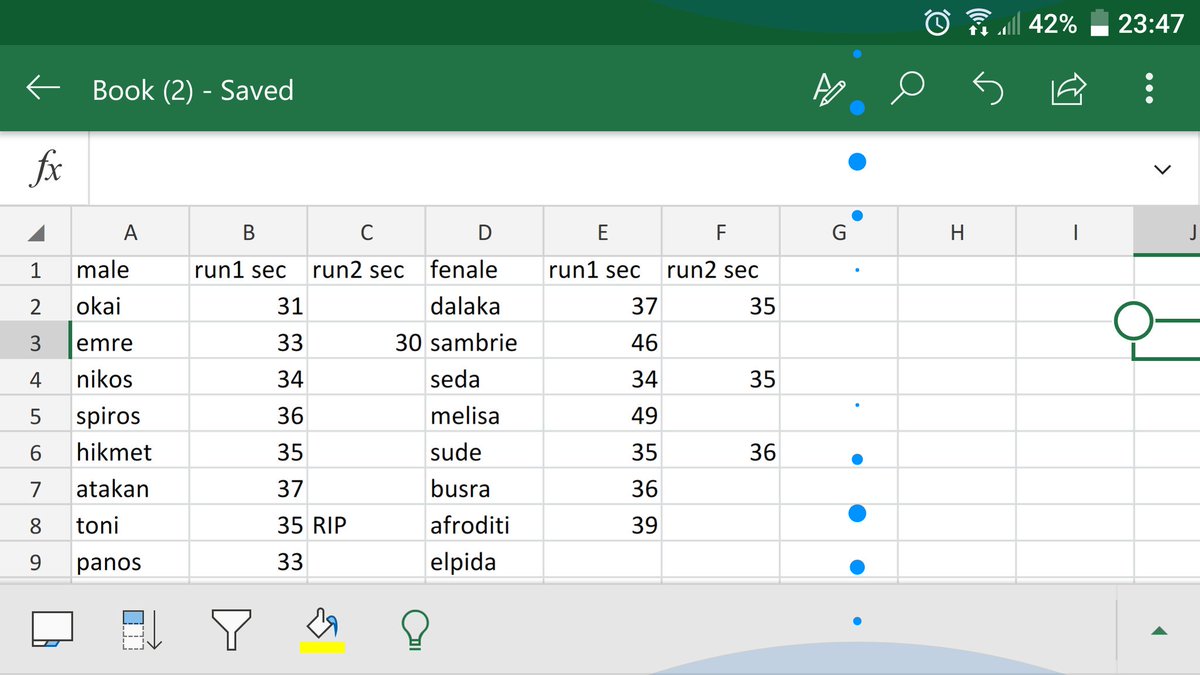1200x675 pixels.
Task: Select okai's run1 value 31
Action: (248, 306)
